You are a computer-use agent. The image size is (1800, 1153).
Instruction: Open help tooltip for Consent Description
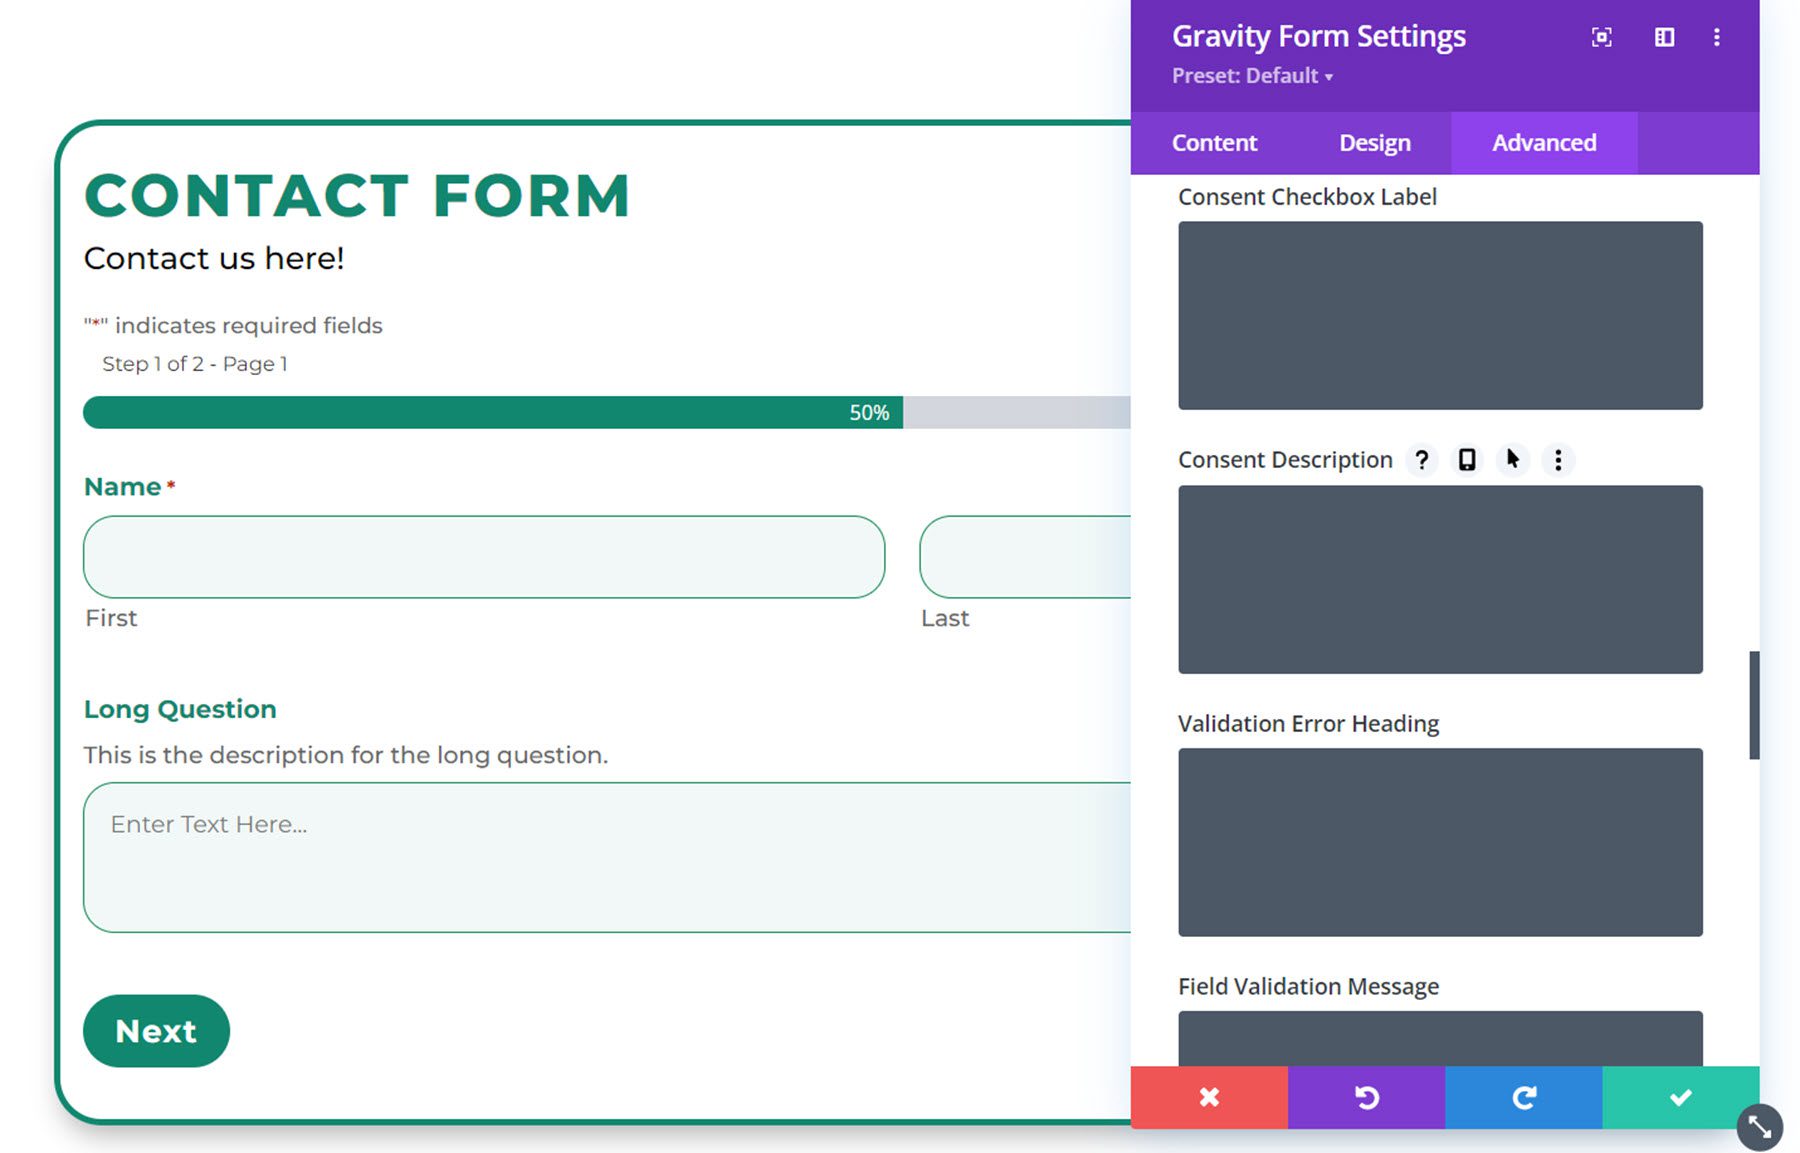pyautogui.click(x=1422, y=460)
